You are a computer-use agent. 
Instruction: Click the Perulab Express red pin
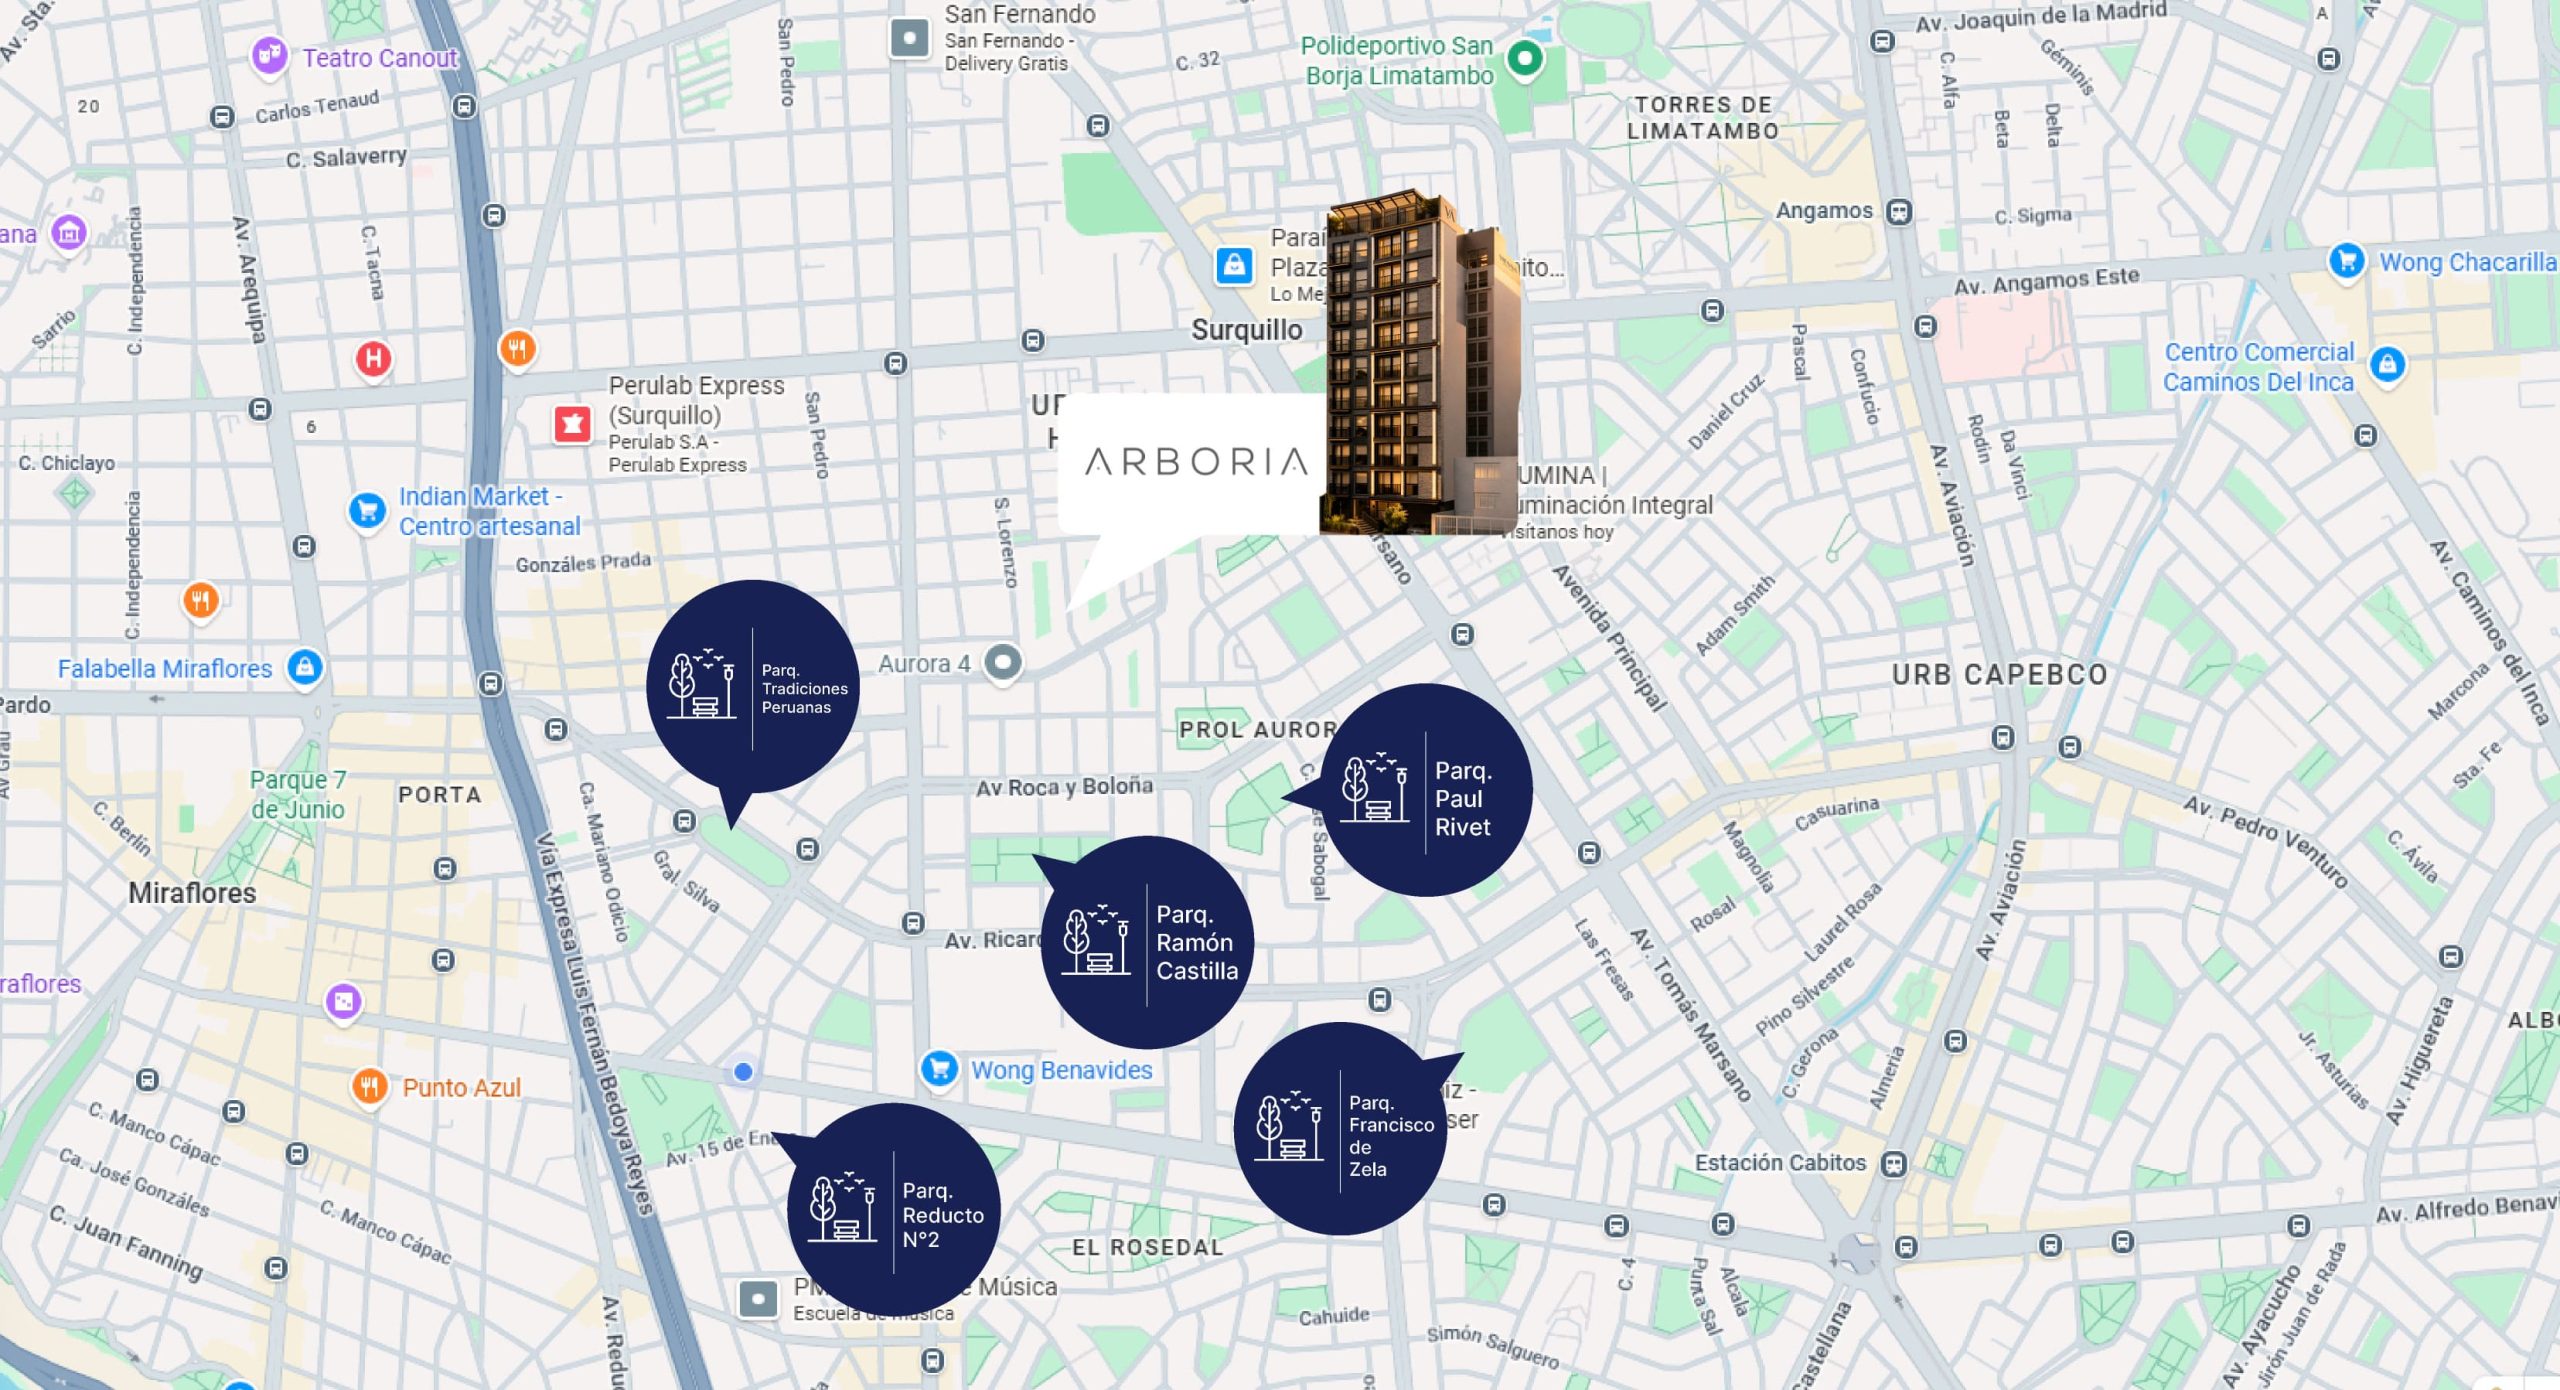pyautogui.click(x=572, y=424)
